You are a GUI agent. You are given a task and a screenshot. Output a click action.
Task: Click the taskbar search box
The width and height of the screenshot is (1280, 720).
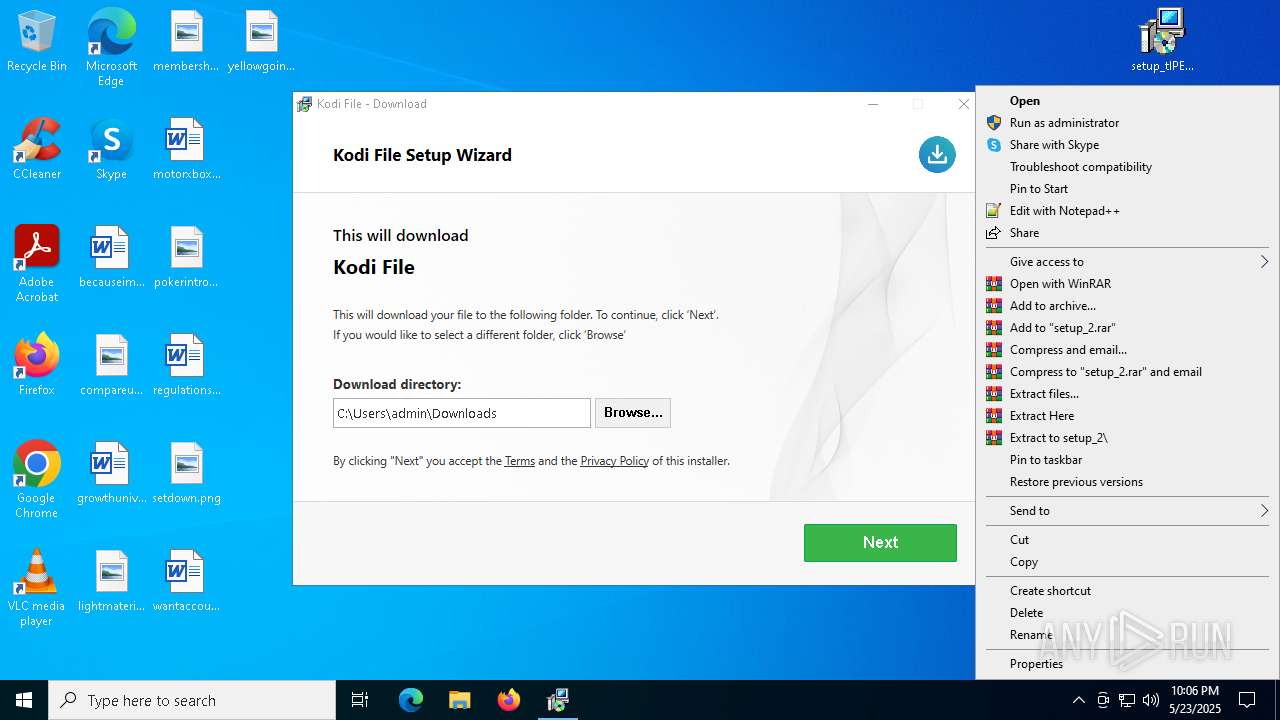[192, 700]
